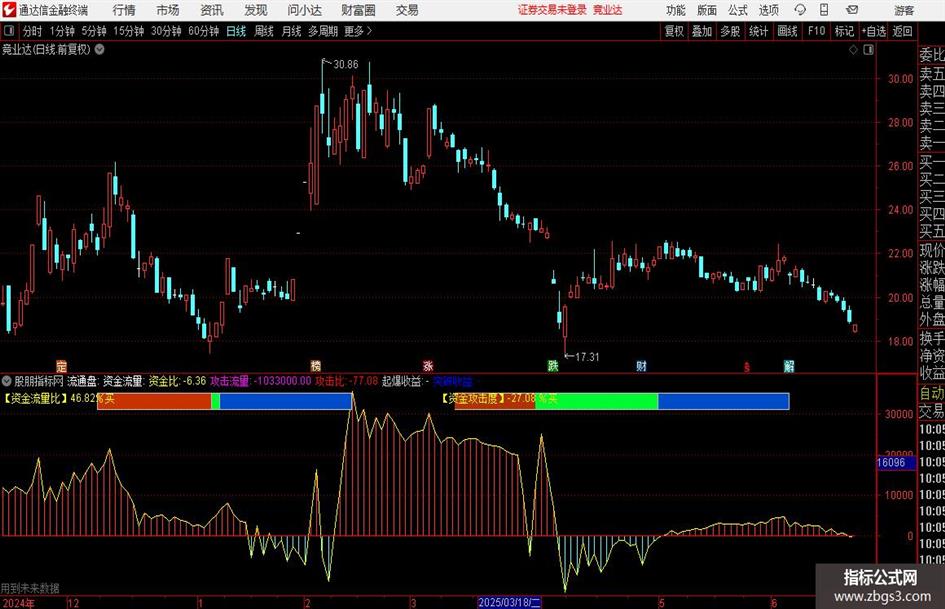Viewport: 945px width, 609px height.
Task: Open the 财富圈 menu
Action: (358, 10)
